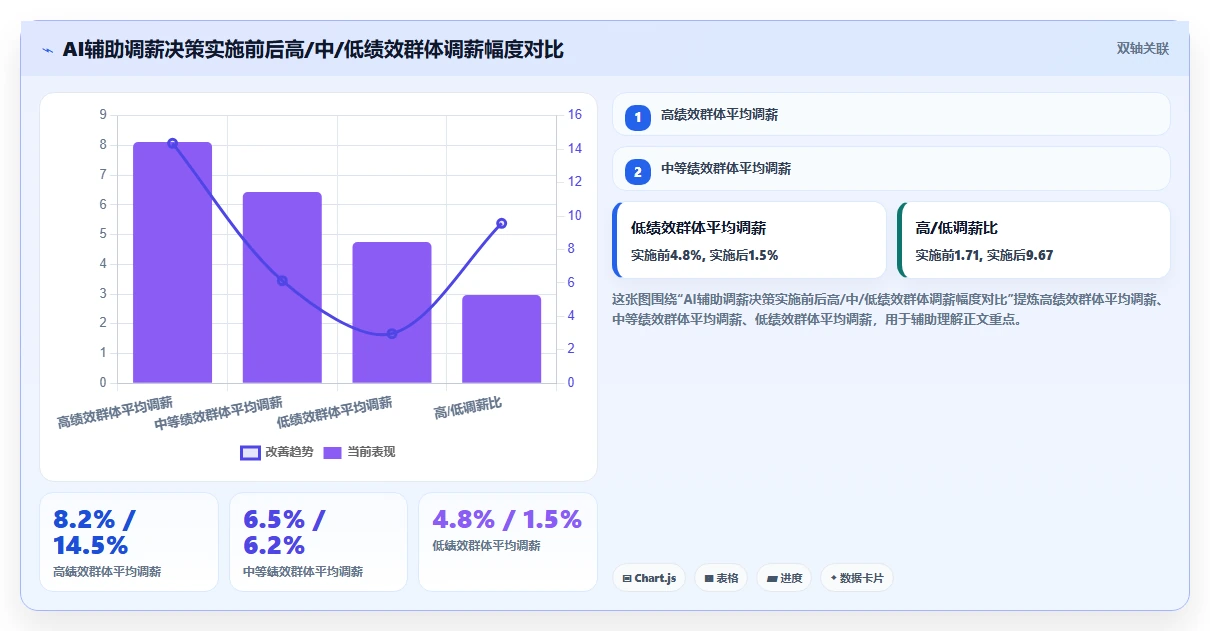Click the 8.2% / 14.5% stat card
The width and height of the screenshot is (1210, 631).
129,542
